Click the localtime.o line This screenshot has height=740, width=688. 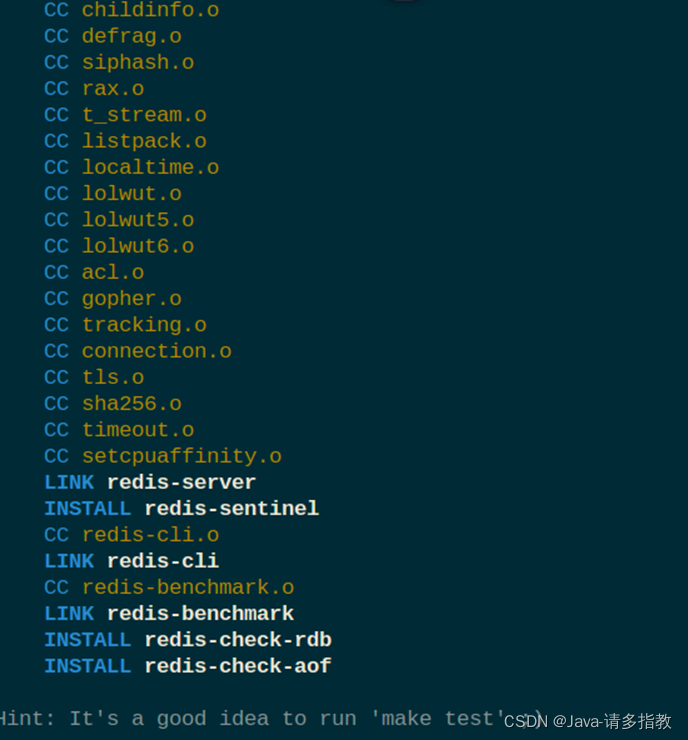pyautogui.click(x=150, y=167)
